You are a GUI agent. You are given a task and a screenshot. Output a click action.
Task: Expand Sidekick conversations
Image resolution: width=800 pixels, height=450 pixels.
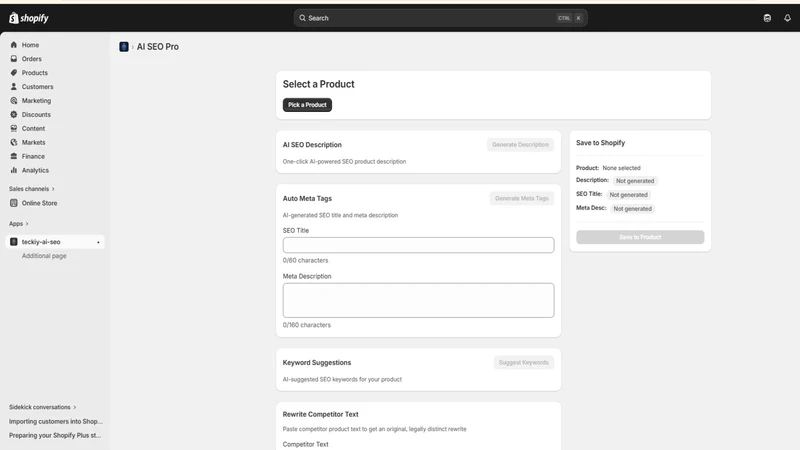(42, 407)
